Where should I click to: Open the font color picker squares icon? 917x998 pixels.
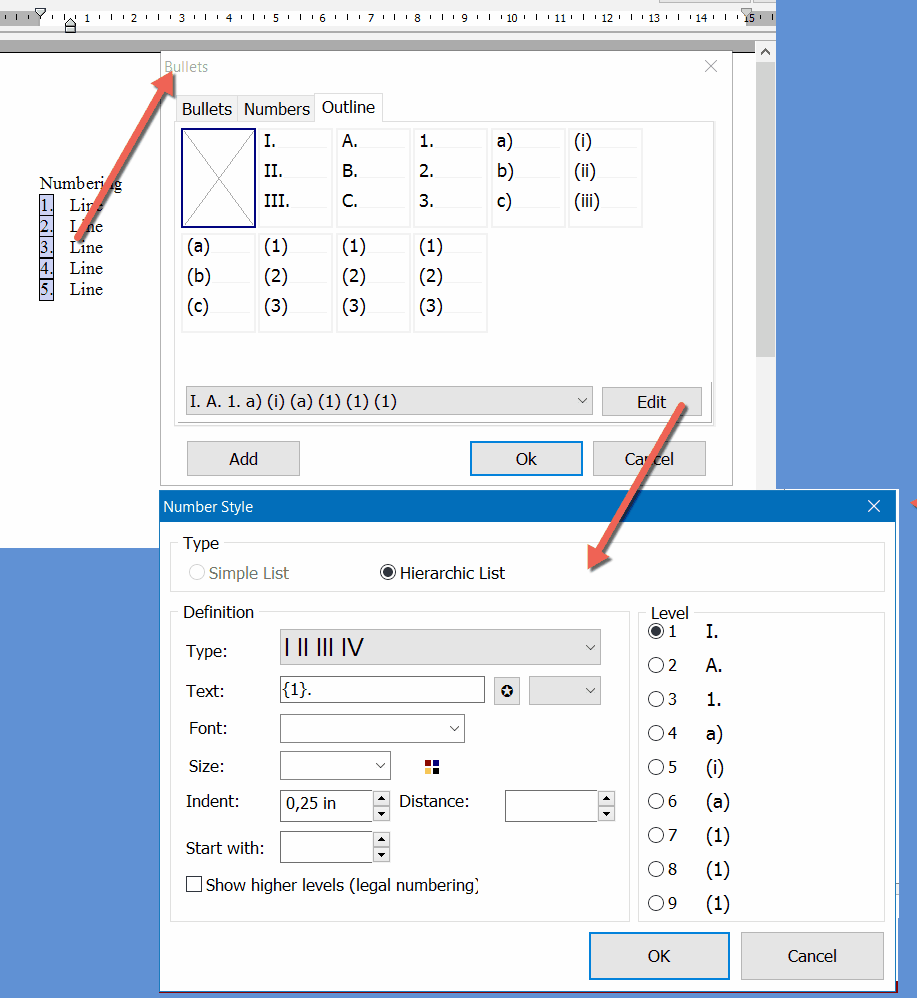[x=432, y=767]
